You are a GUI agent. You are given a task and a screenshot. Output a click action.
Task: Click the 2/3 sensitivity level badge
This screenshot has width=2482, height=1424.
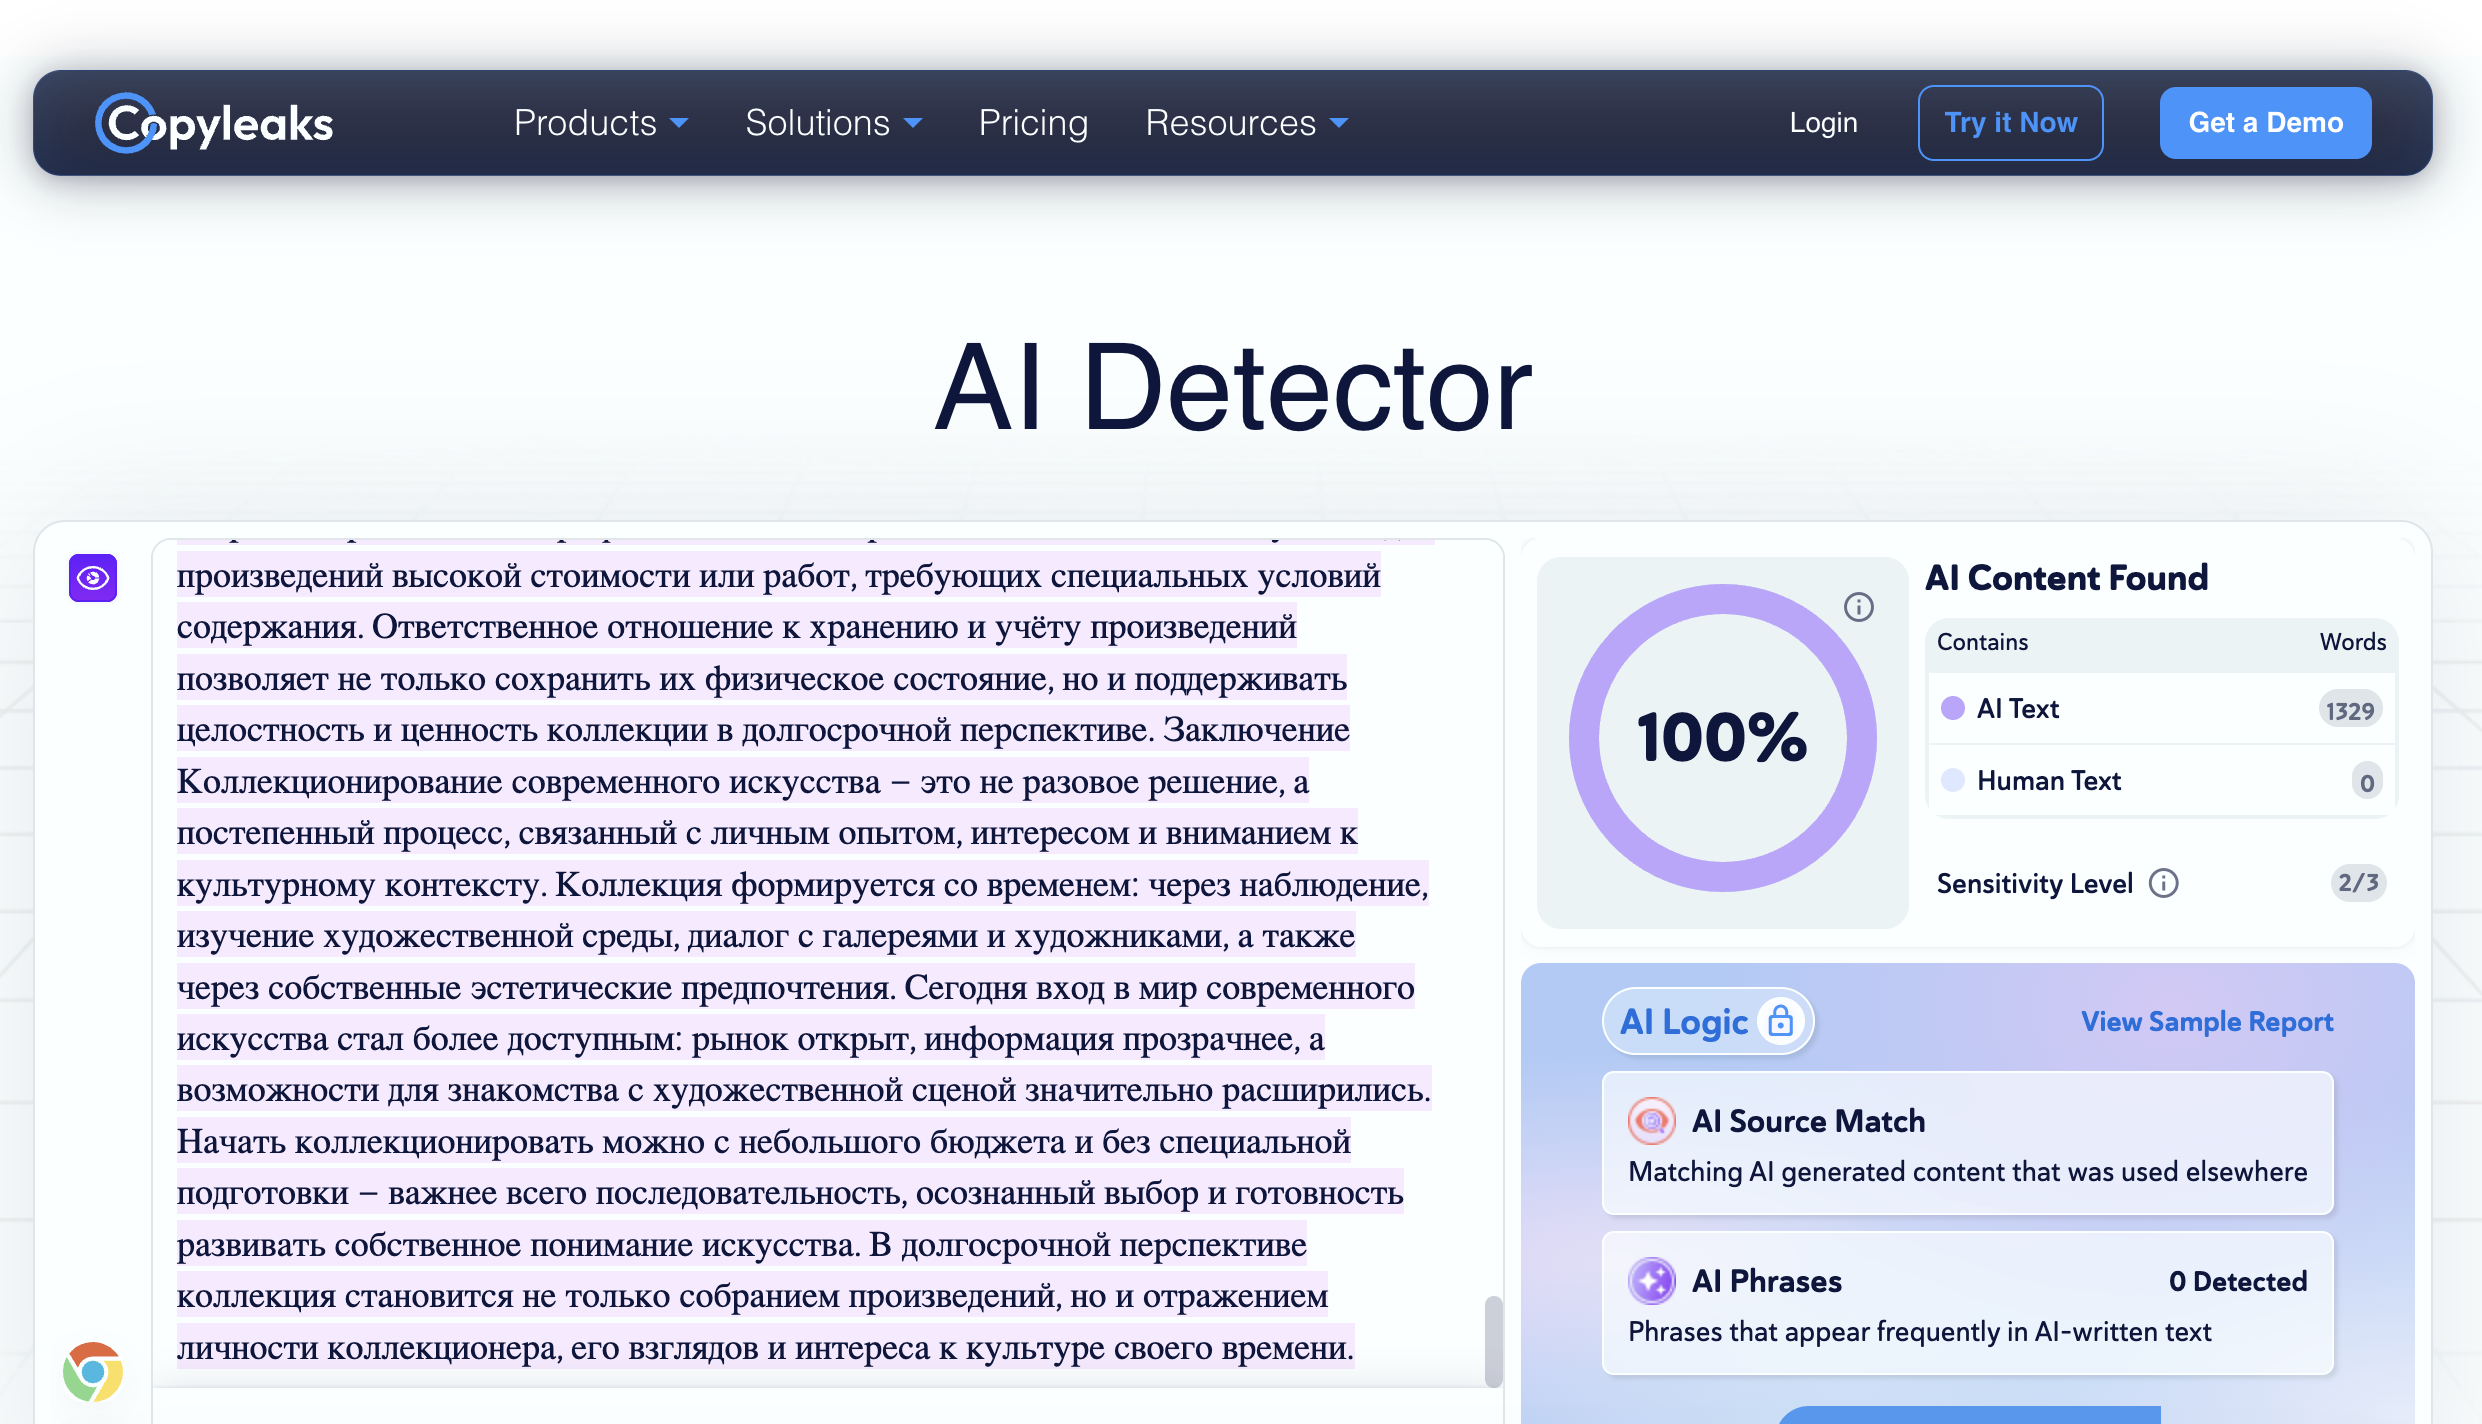[x=2357, y=883]
